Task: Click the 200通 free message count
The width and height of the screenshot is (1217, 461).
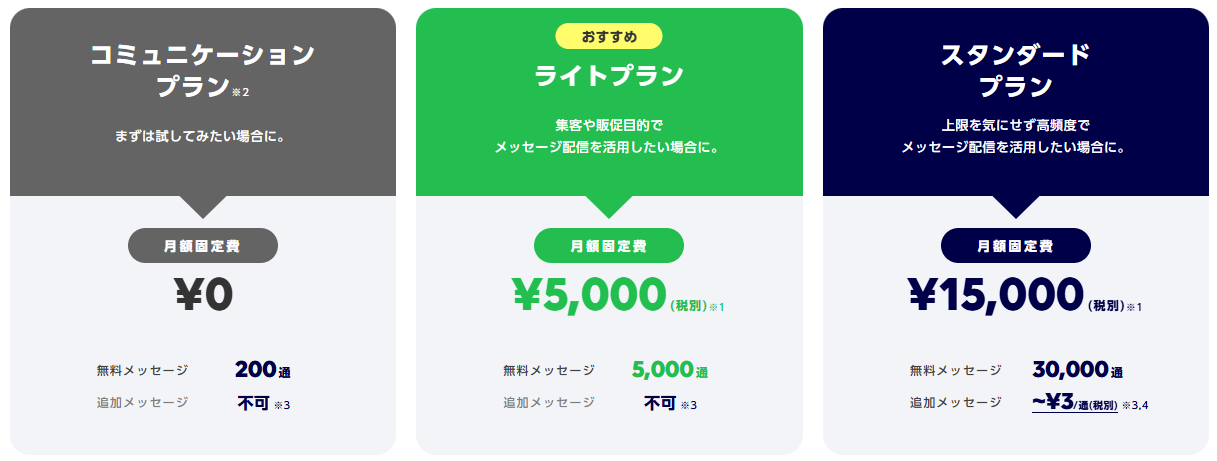Action: point(263,370)
